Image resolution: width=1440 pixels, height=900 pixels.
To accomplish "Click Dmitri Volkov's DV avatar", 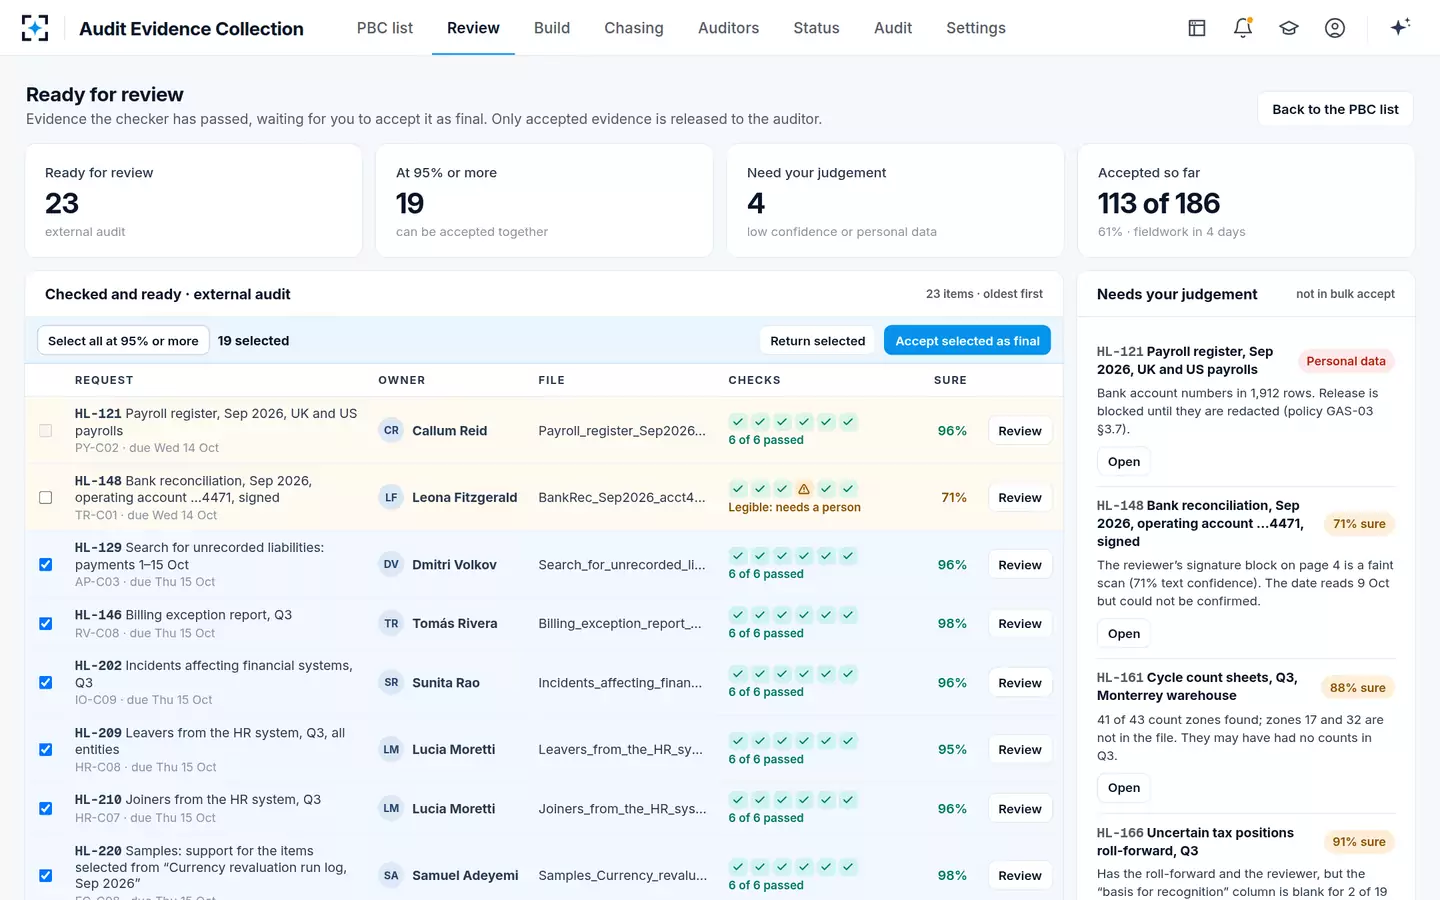I will click(x=391, y=565).
